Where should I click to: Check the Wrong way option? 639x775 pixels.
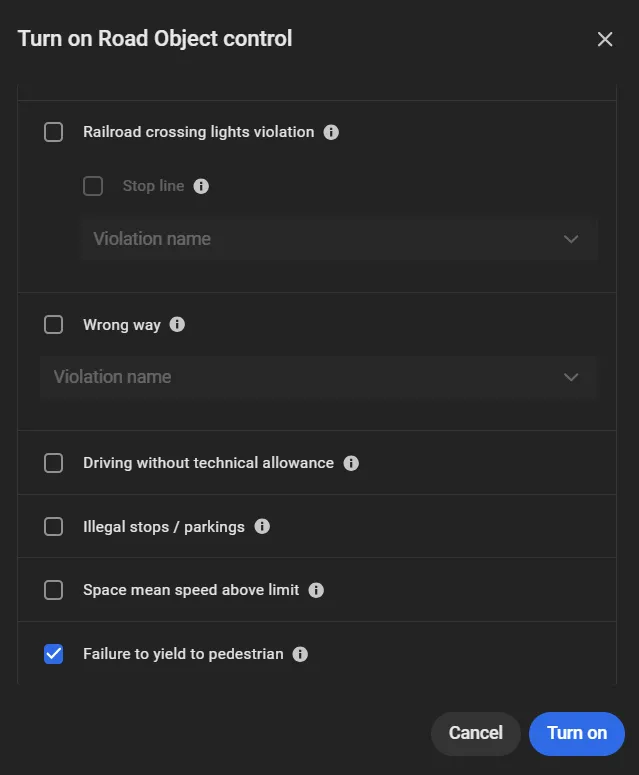click(53, 325)
